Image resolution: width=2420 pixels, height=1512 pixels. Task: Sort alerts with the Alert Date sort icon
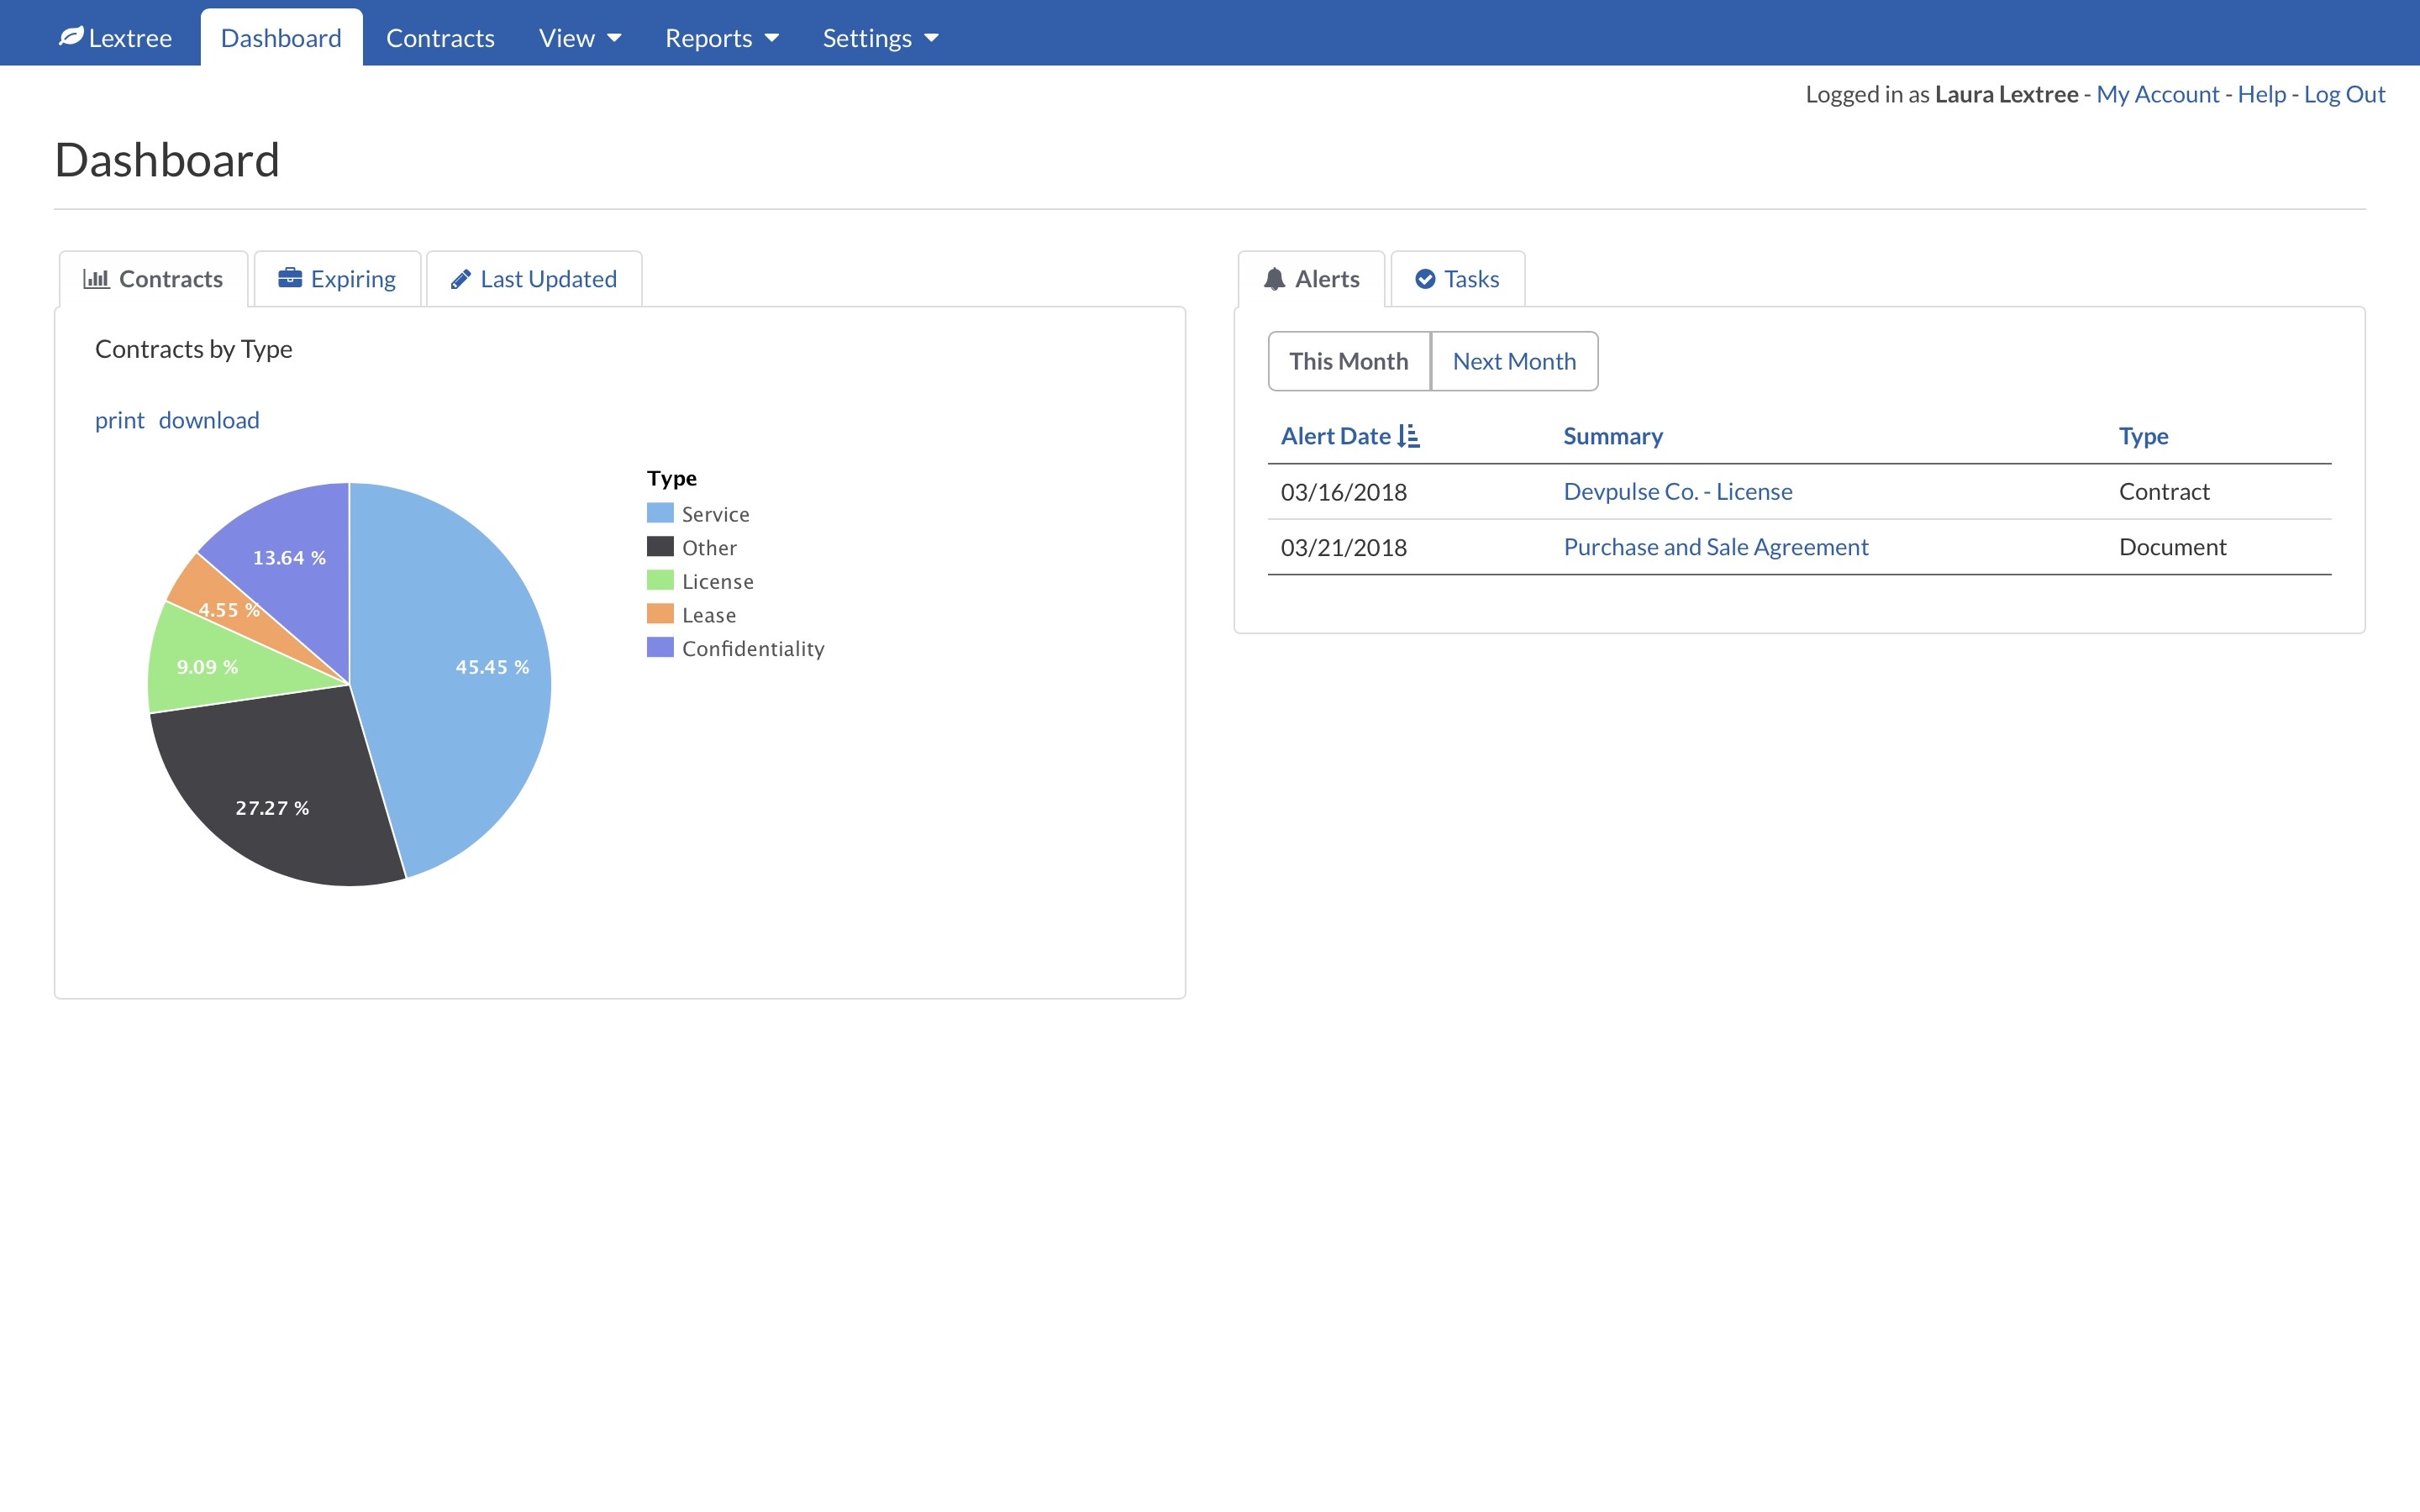click(1409, 435)
